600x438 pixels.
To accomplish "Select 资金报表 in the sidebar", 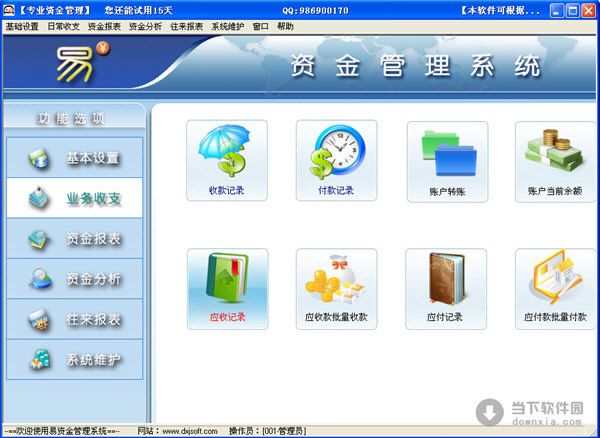I will [75, 239].
